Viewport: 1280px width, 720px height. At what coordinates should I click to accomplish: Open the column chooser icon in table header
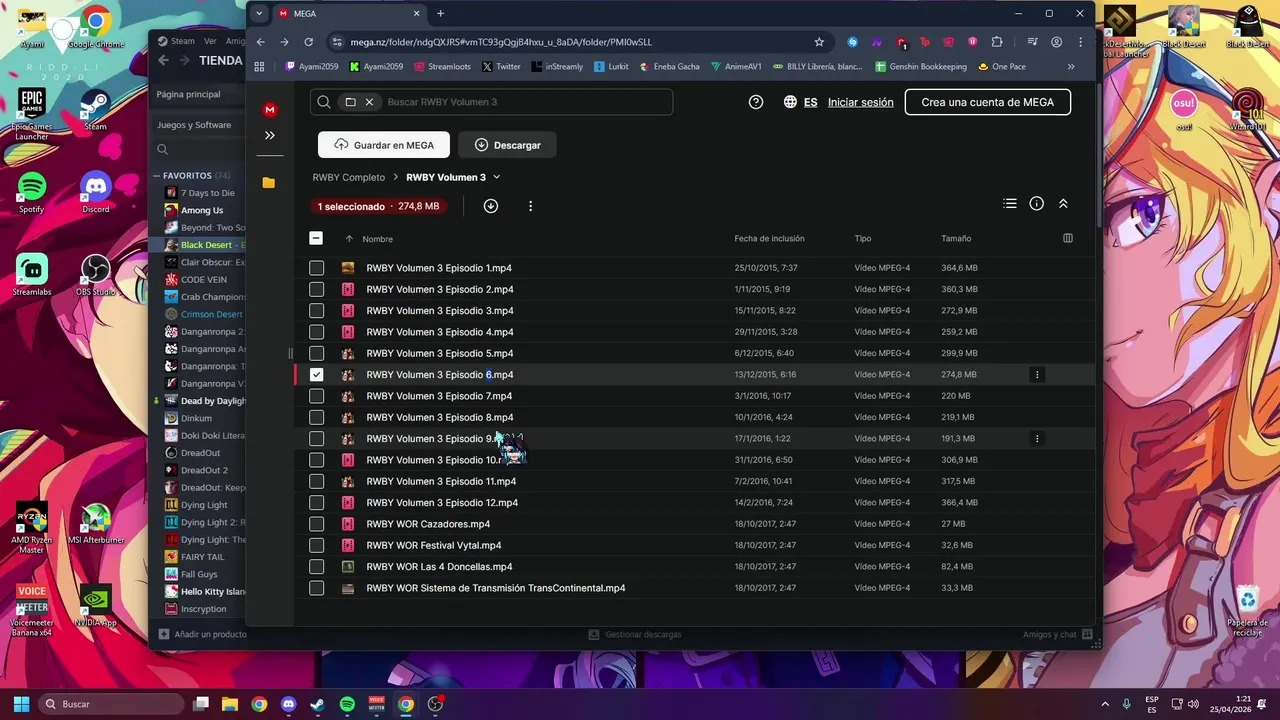pos(1067,238)
